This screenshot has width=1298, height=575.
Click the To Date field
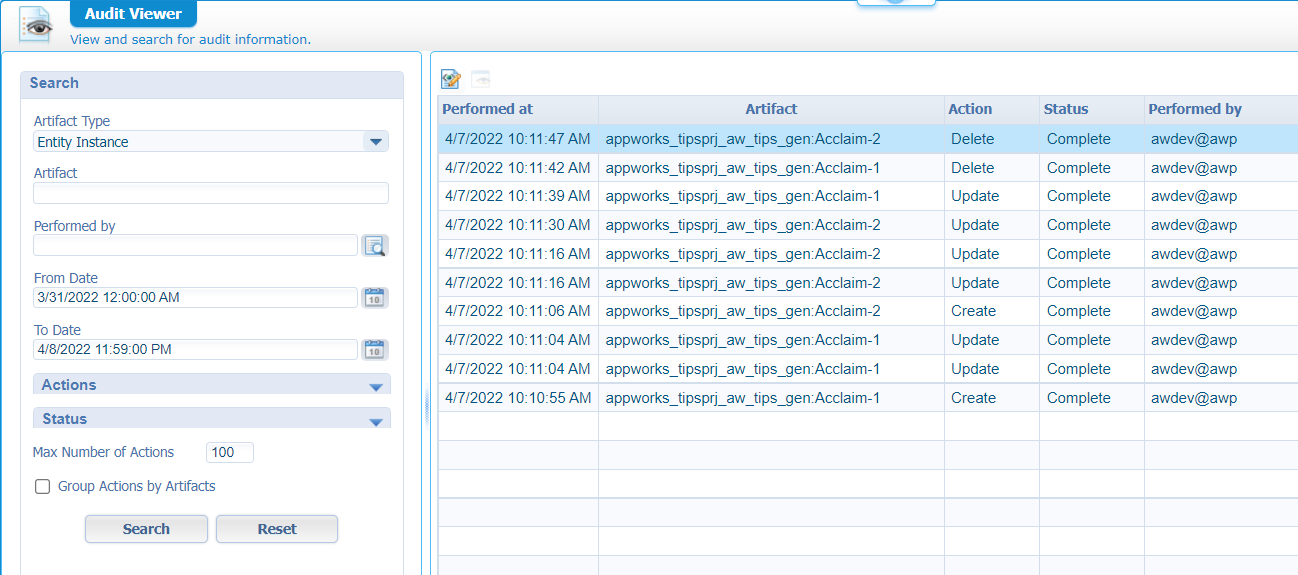point(195,349)
